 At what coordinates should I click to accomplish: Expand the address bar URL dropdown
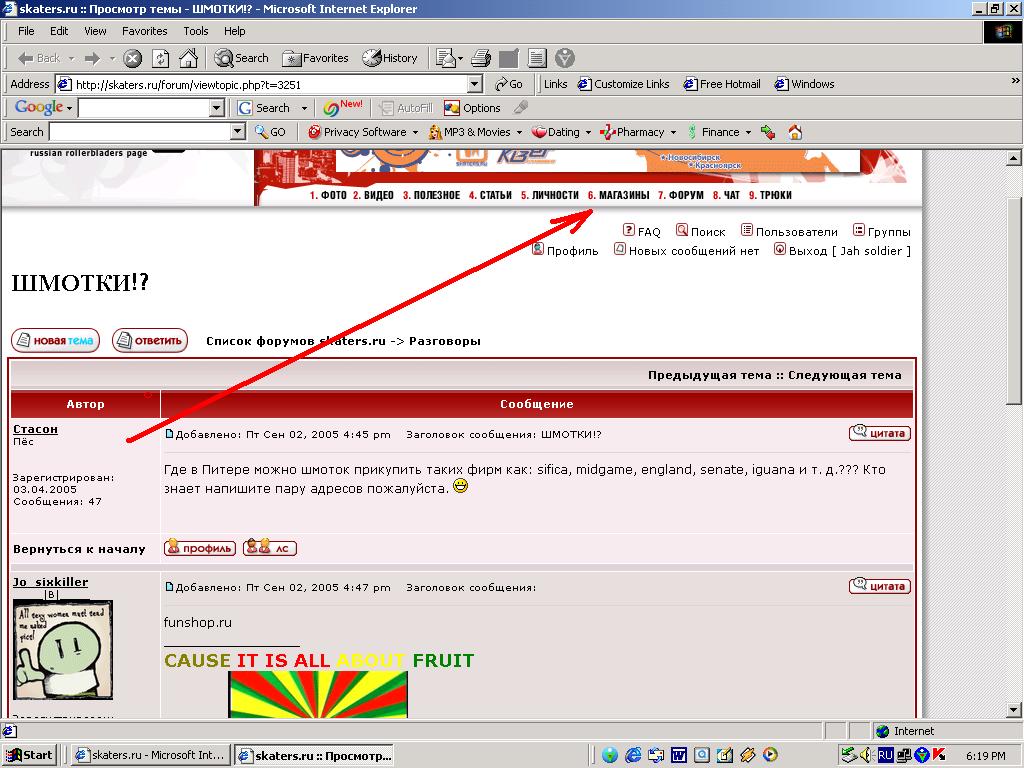pyautogui.click(x=474, y=85)
